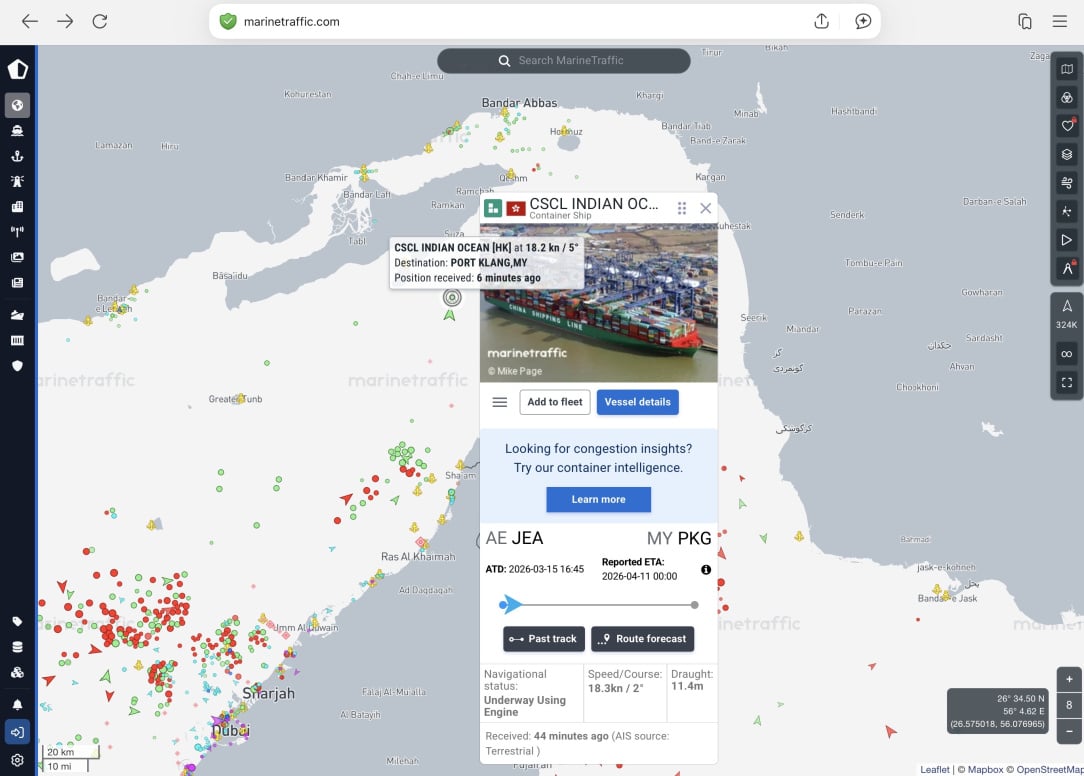
Task: Click the speech bubble plus icon in address bar
Action: 863,21
